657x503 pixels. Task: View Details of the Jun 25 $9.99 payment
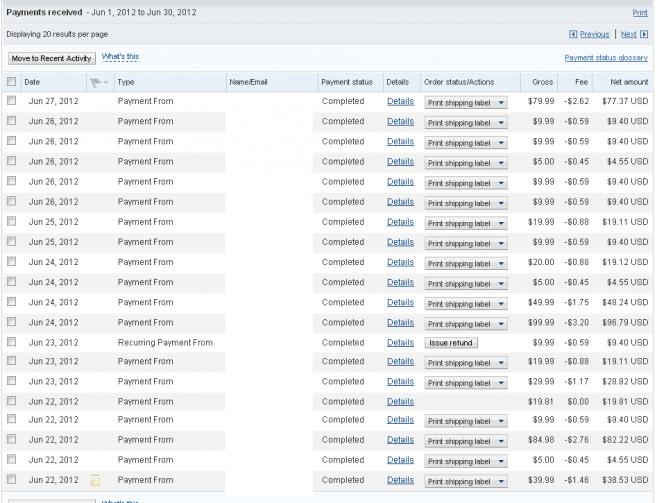400,242
